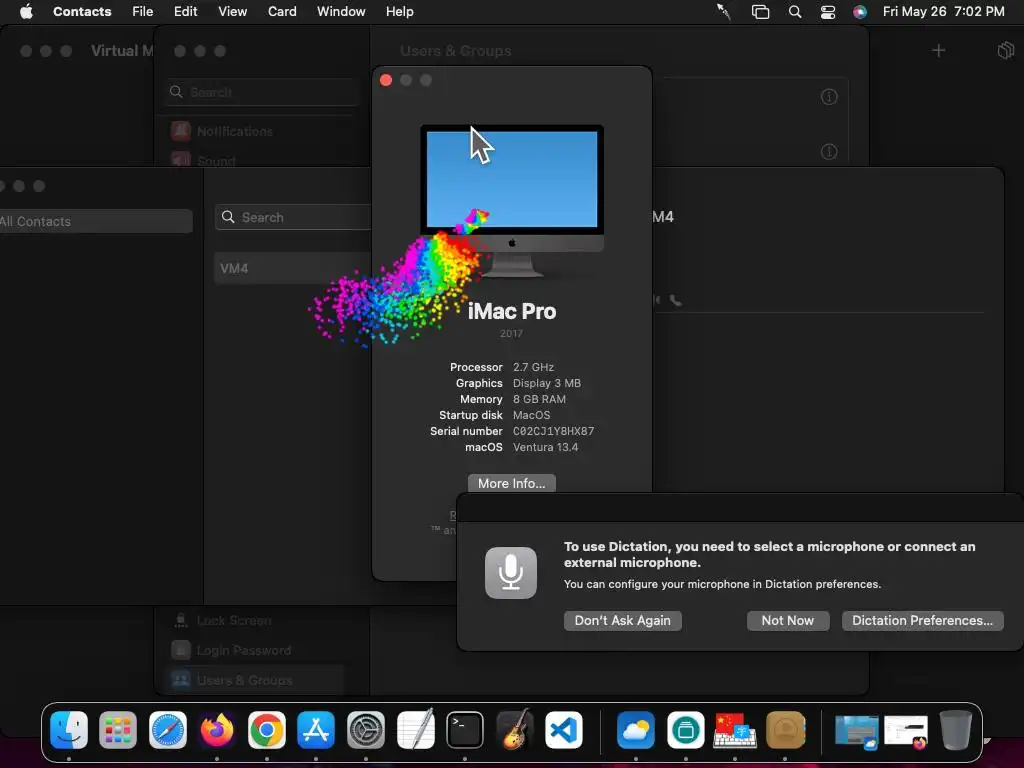This screenshot has height=768, width=1024.
Task: Open the teal window app dock icon
Action: click(x=685, y=729)
